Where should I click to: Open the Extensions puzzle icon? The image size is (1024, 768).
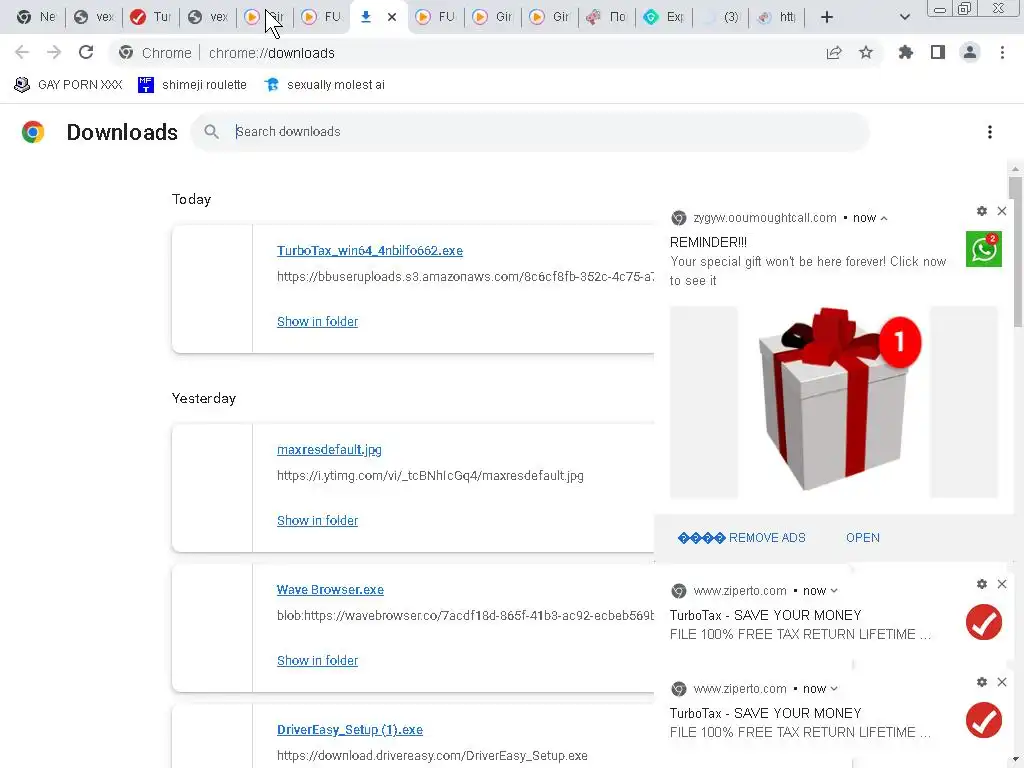(906, 52)
